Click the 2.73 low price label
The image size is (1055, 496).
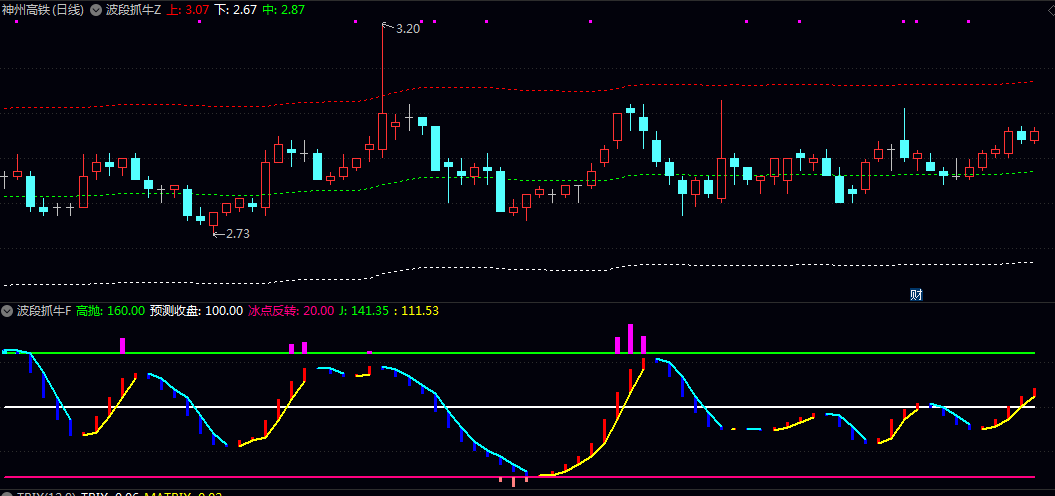[238, 234]
